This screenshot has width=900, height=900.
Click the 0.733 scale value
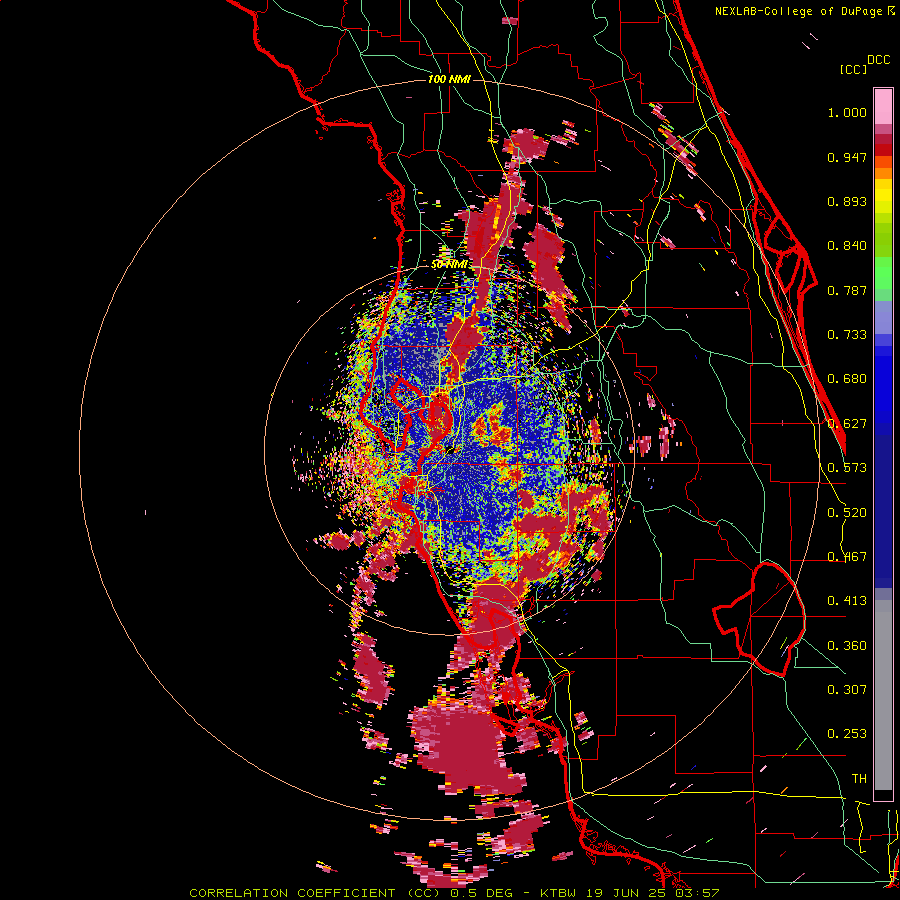847,335
